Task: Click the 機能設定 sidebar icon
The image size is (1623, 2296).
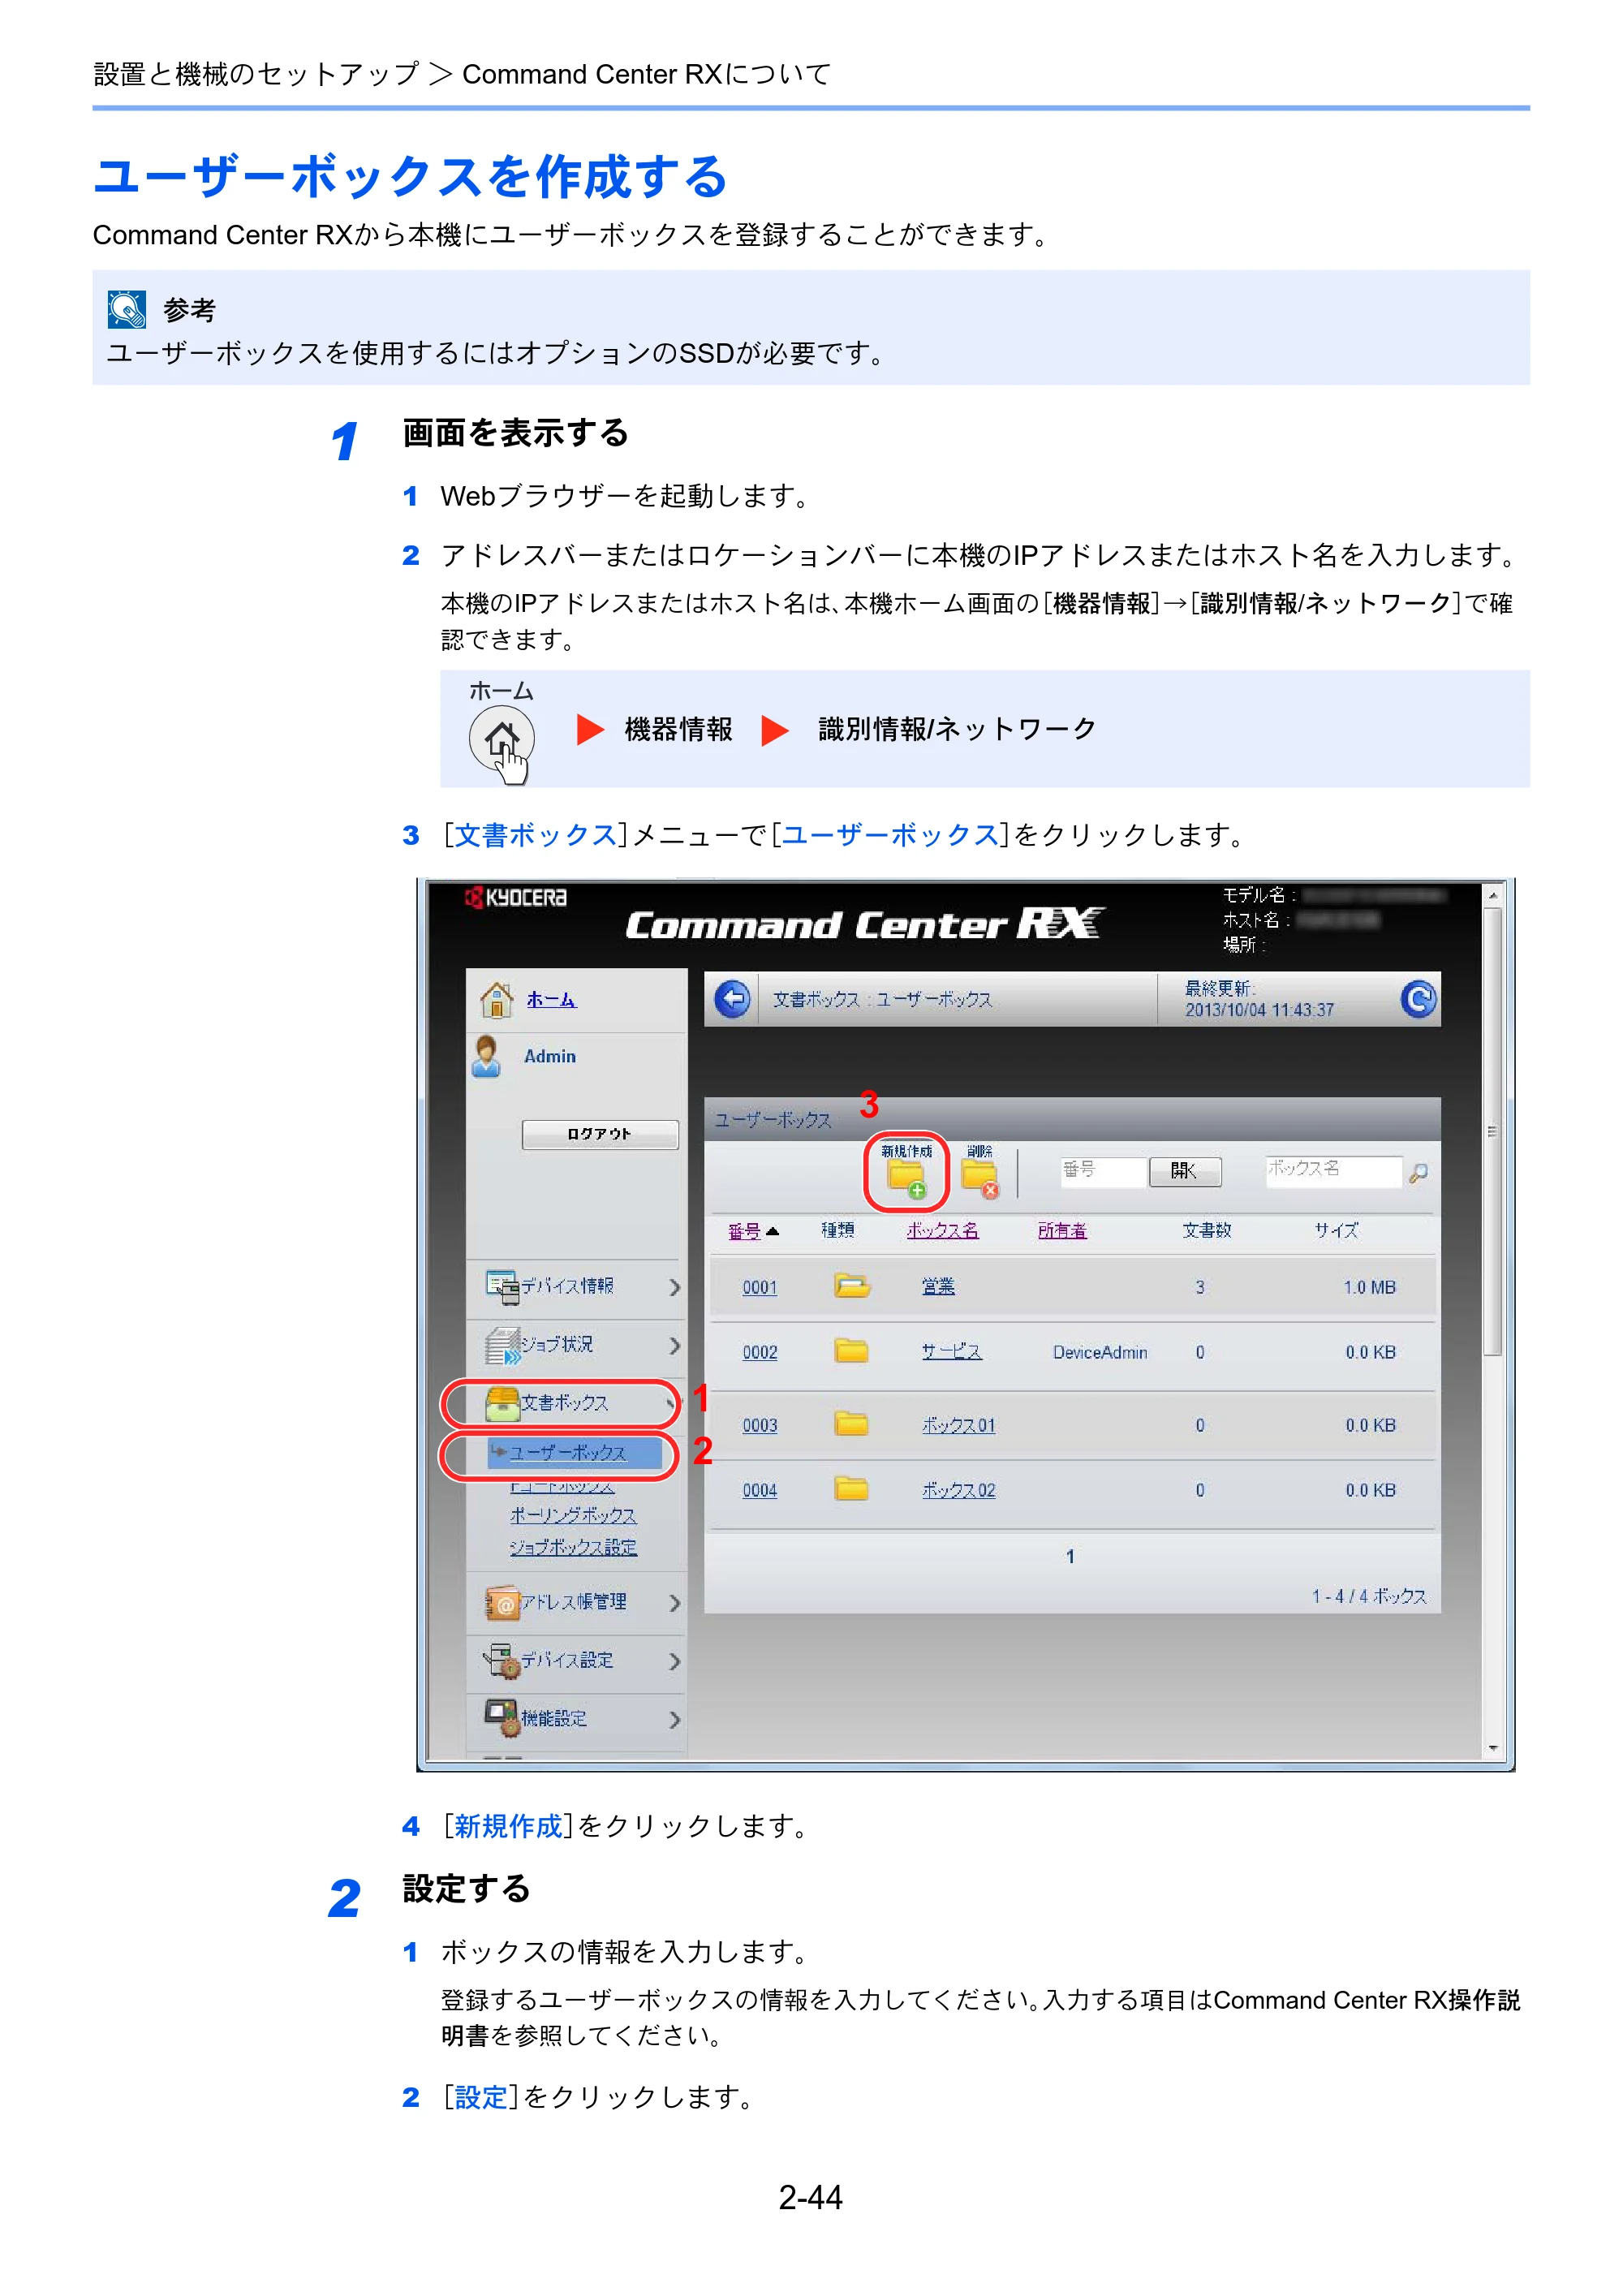Action: click(502, 1718)
